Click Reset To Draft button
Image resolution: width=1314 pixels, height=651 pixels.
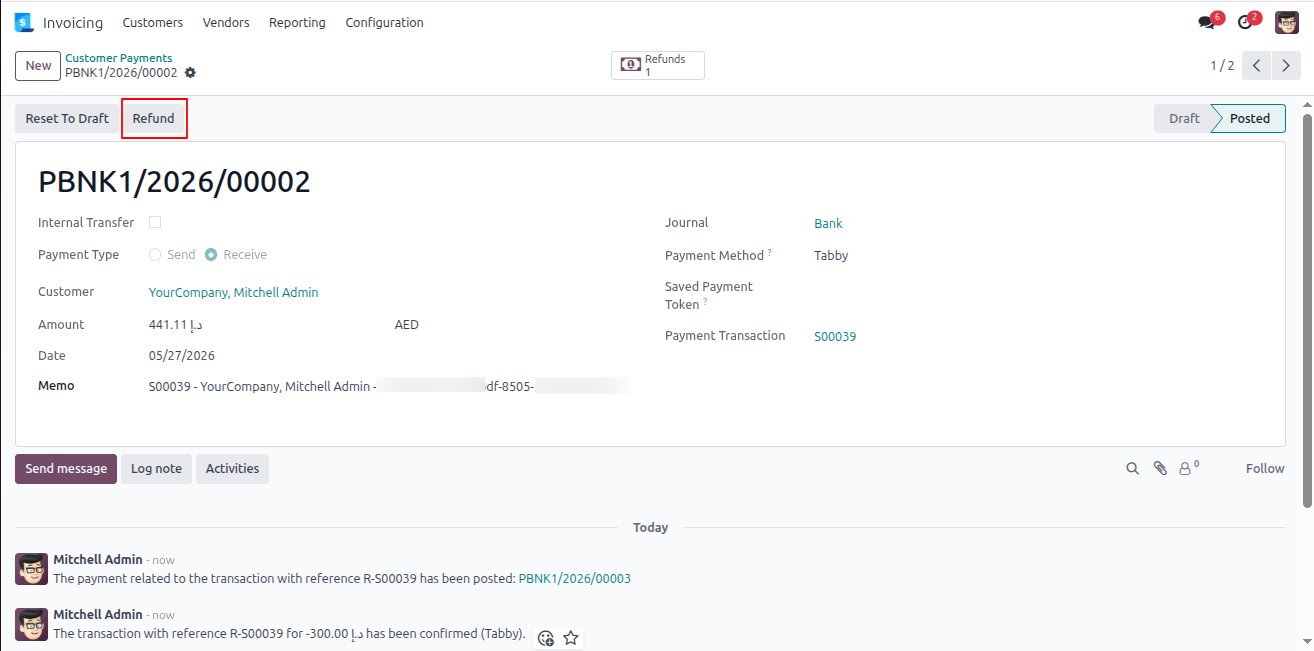pos(67,118)
